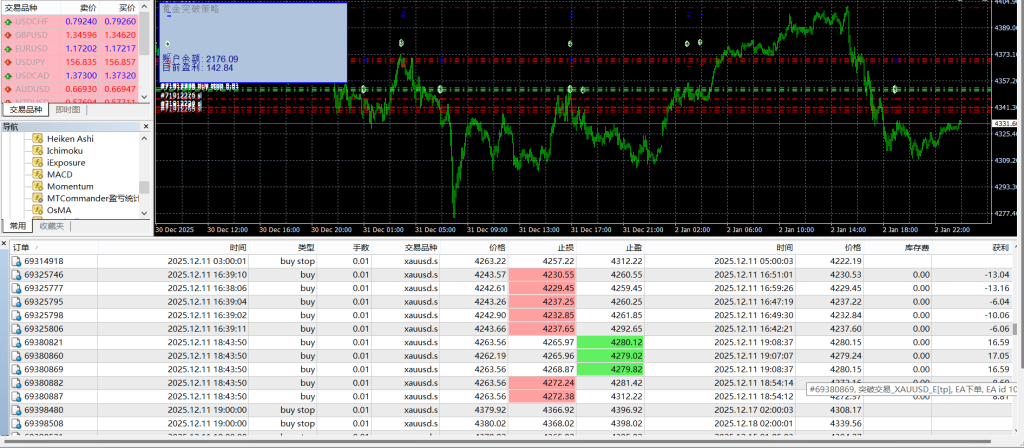Close the Navigator panel
Screen dimensions: 1024x448
(145, 126)
